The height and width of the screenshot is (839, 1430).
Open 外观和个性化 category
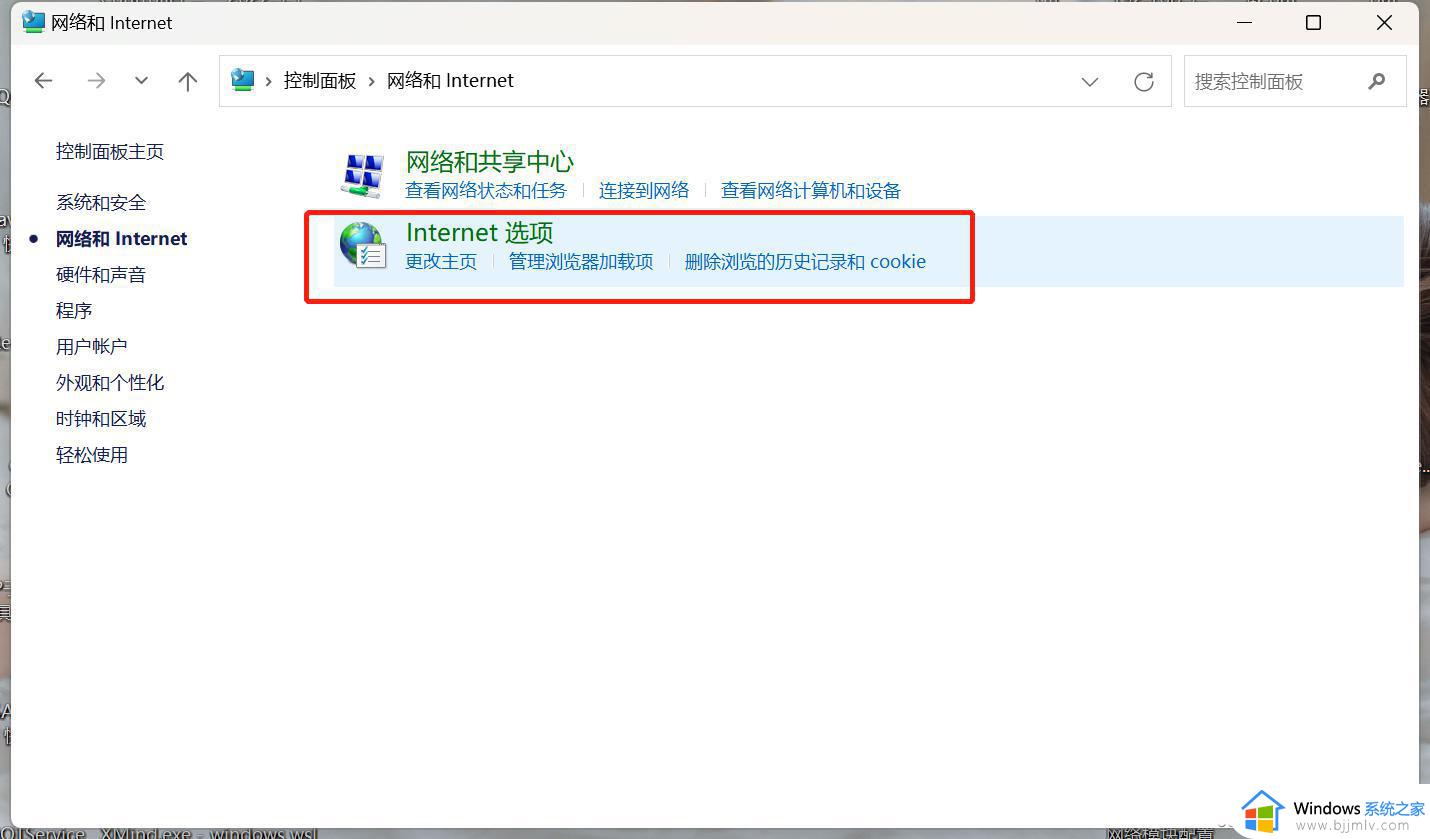(x=110, y=382)
